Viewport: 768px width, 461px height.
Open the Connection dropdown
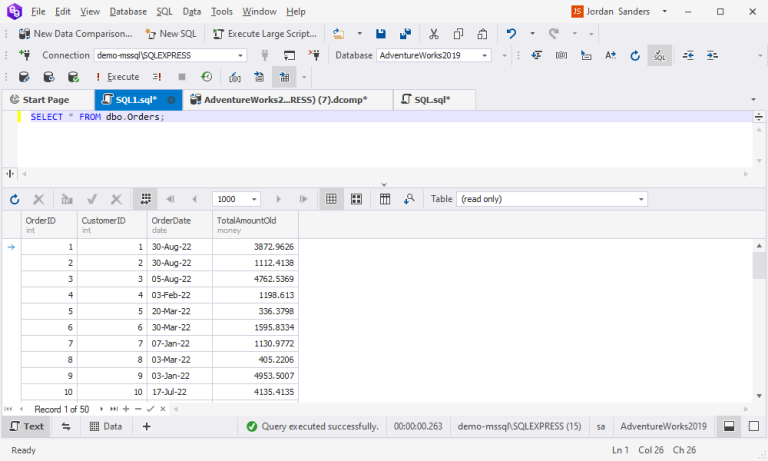(240, 56)
